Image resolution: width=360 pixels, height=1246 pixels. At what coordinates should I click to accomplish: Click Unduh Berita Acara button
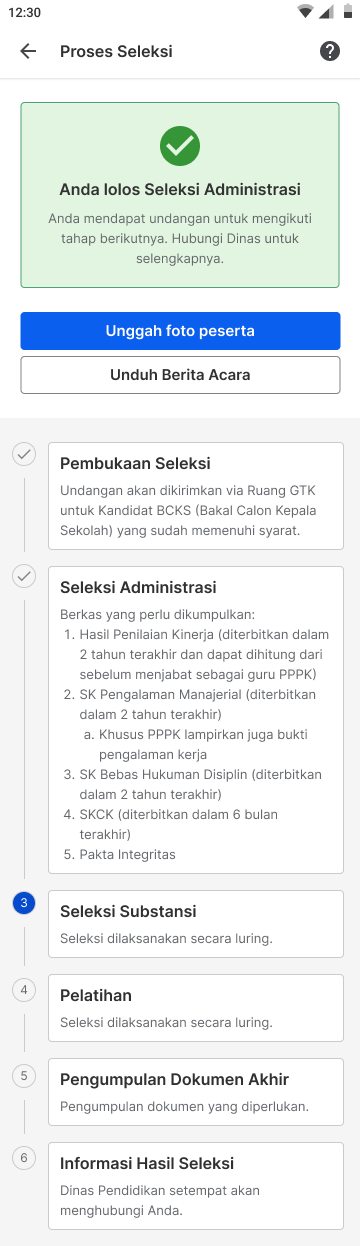[x=180, y=375]
